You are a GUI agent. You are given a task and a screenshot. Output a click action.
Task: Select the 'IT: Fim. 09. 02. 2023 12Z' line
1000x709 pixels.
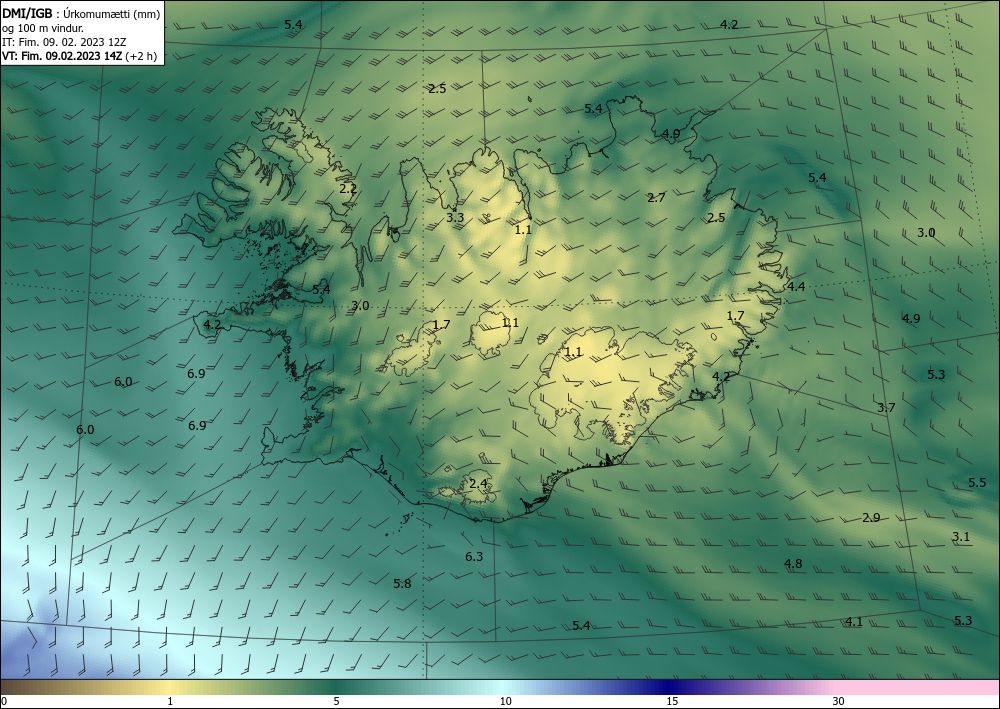(64, 42)
